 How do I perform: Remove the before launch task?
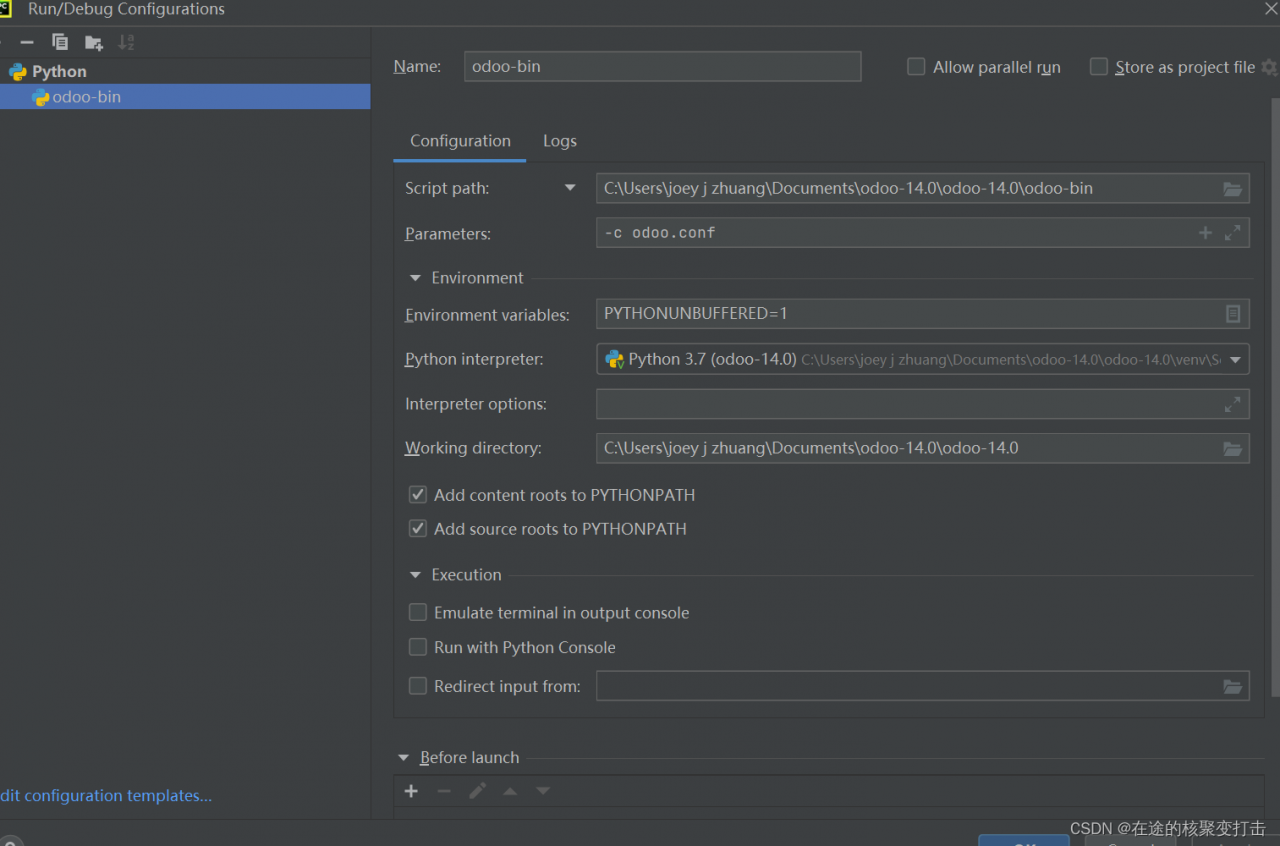444,791
